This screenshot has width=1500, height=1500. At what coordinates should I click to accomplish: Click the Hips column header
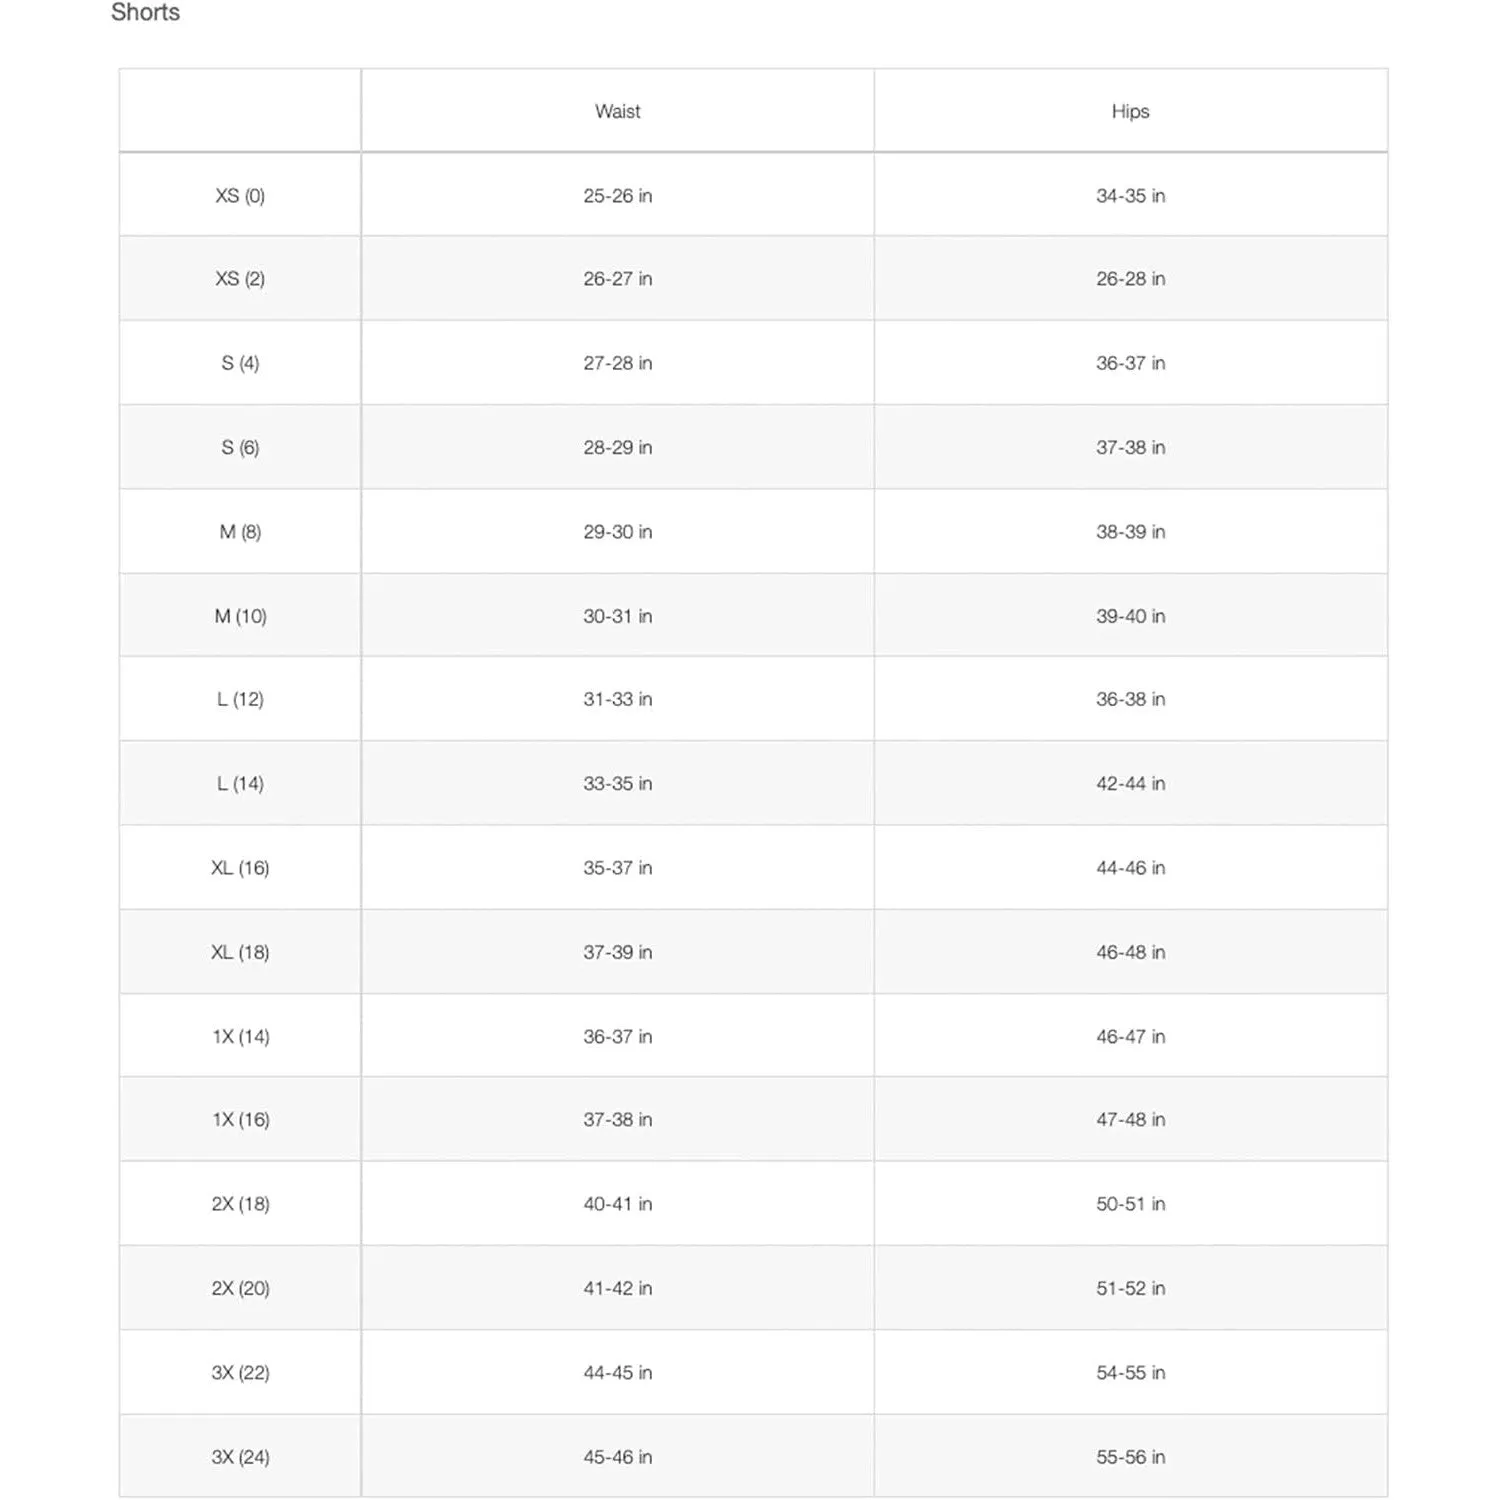pyautogui.click(x=1130, y=111)
